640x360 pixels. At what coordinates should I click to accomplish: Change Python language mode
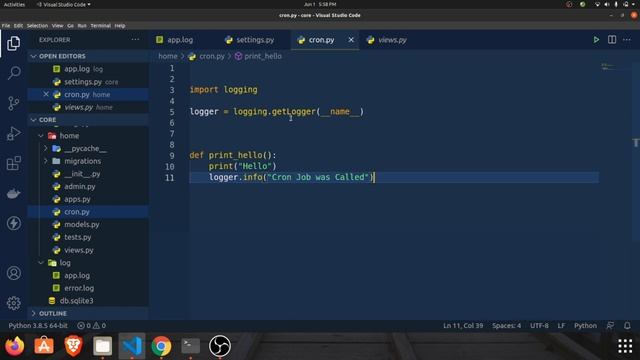coord(585,325)
